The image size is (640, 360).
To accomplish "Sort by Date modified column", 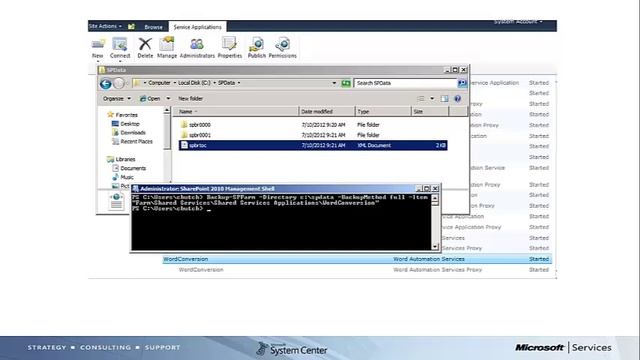I will 327,111.
